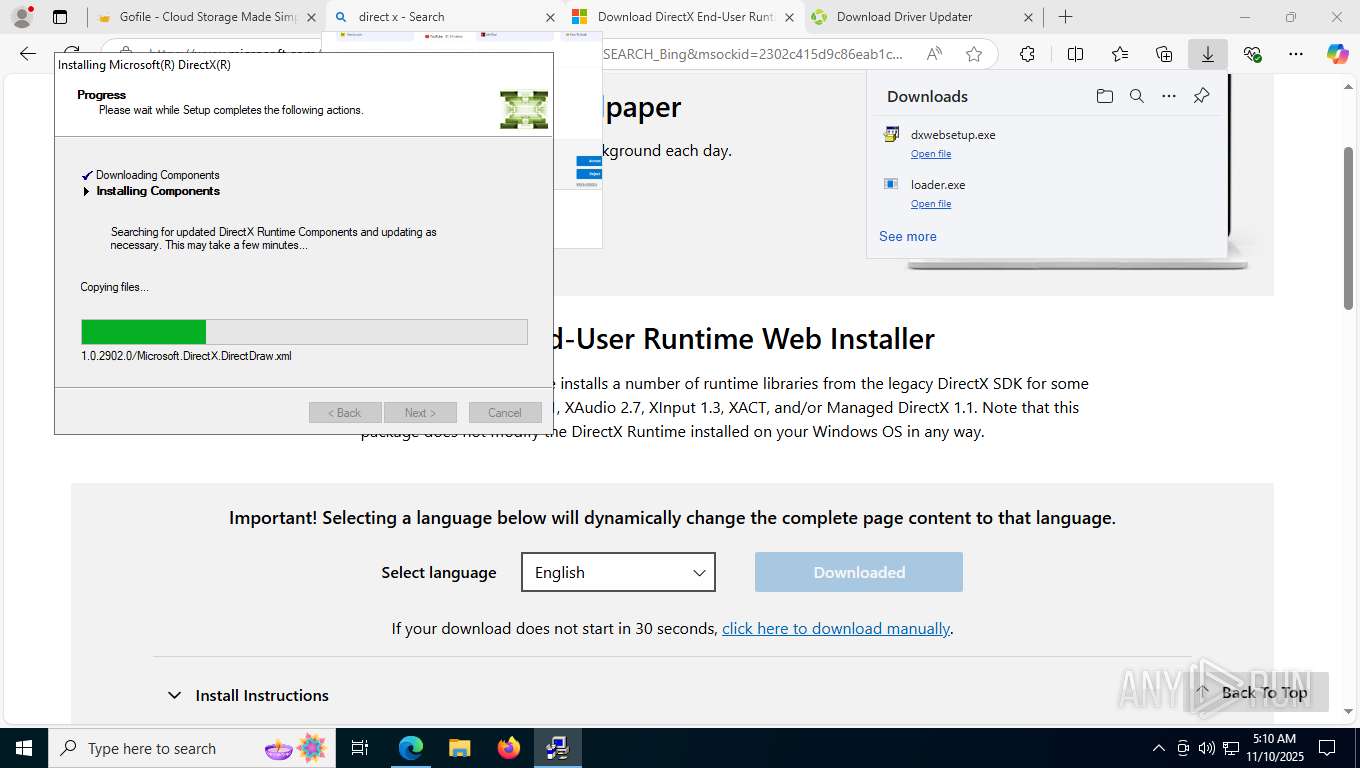
Task: Click the read aloud icon in address bar
Action: point(934,54)
